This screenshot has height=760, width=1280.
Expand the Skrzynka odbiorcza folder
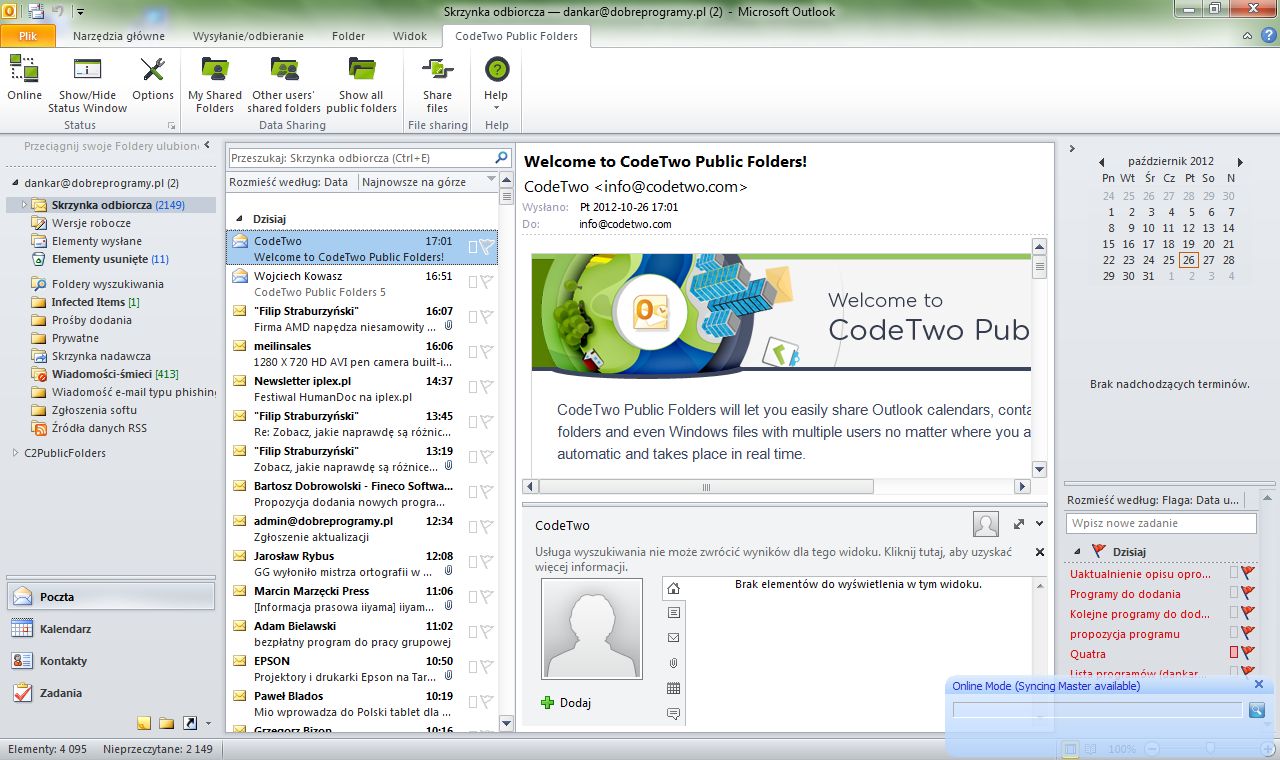coord(24,205)
